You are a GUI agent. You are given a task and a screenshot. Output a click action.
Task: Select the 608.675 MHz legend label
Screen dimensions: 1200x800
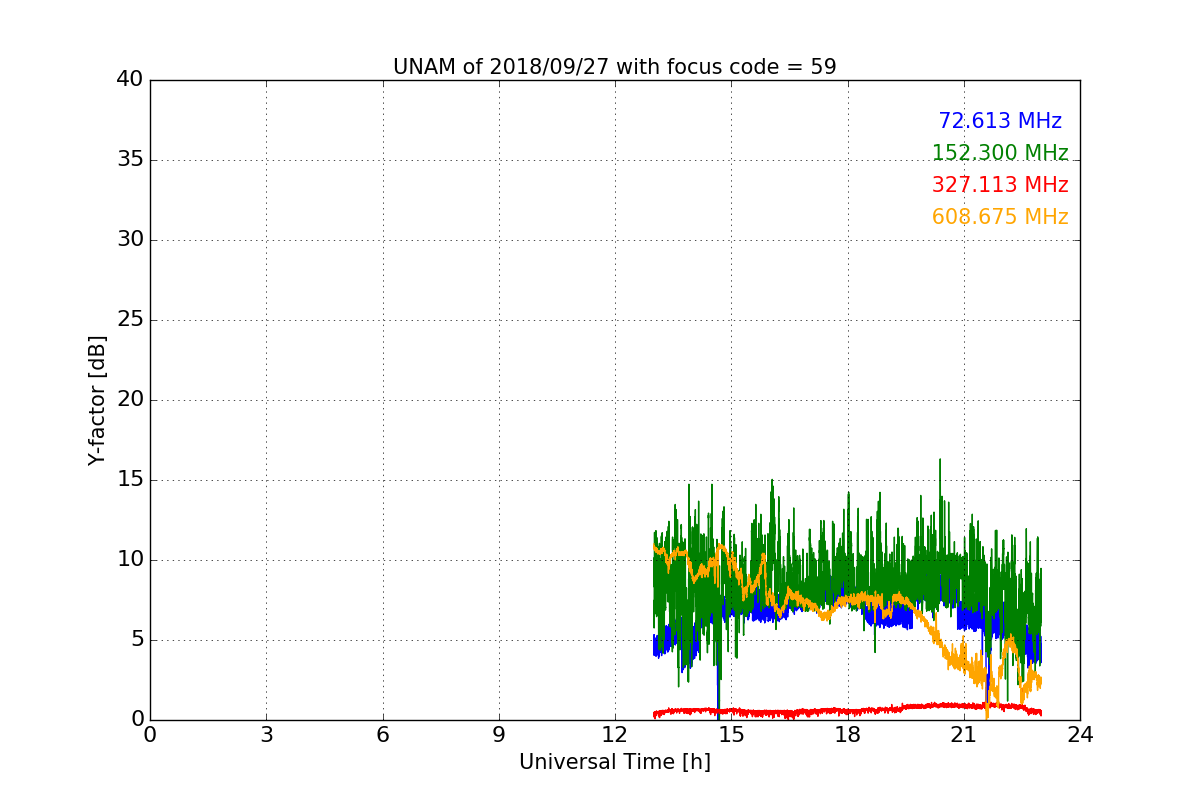[1000, 217]
